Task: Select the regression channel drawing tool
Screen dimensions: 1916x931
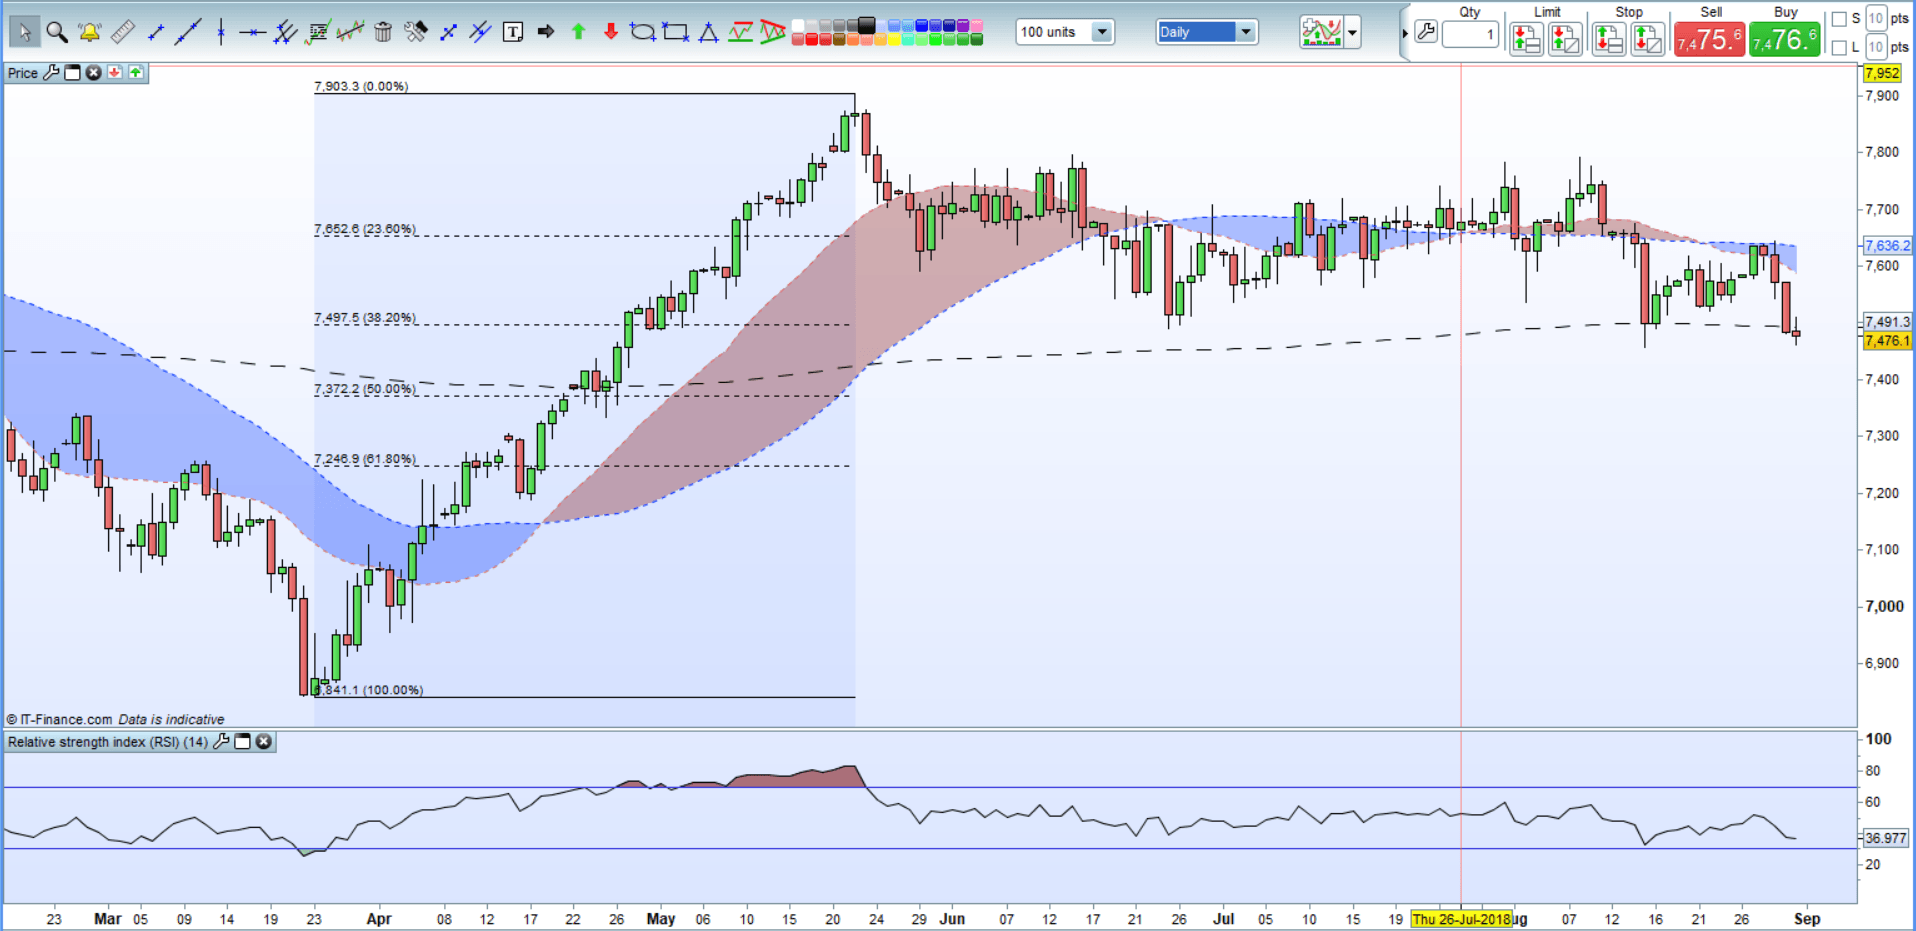Action: pyautogui.click(x=350, y=33)
